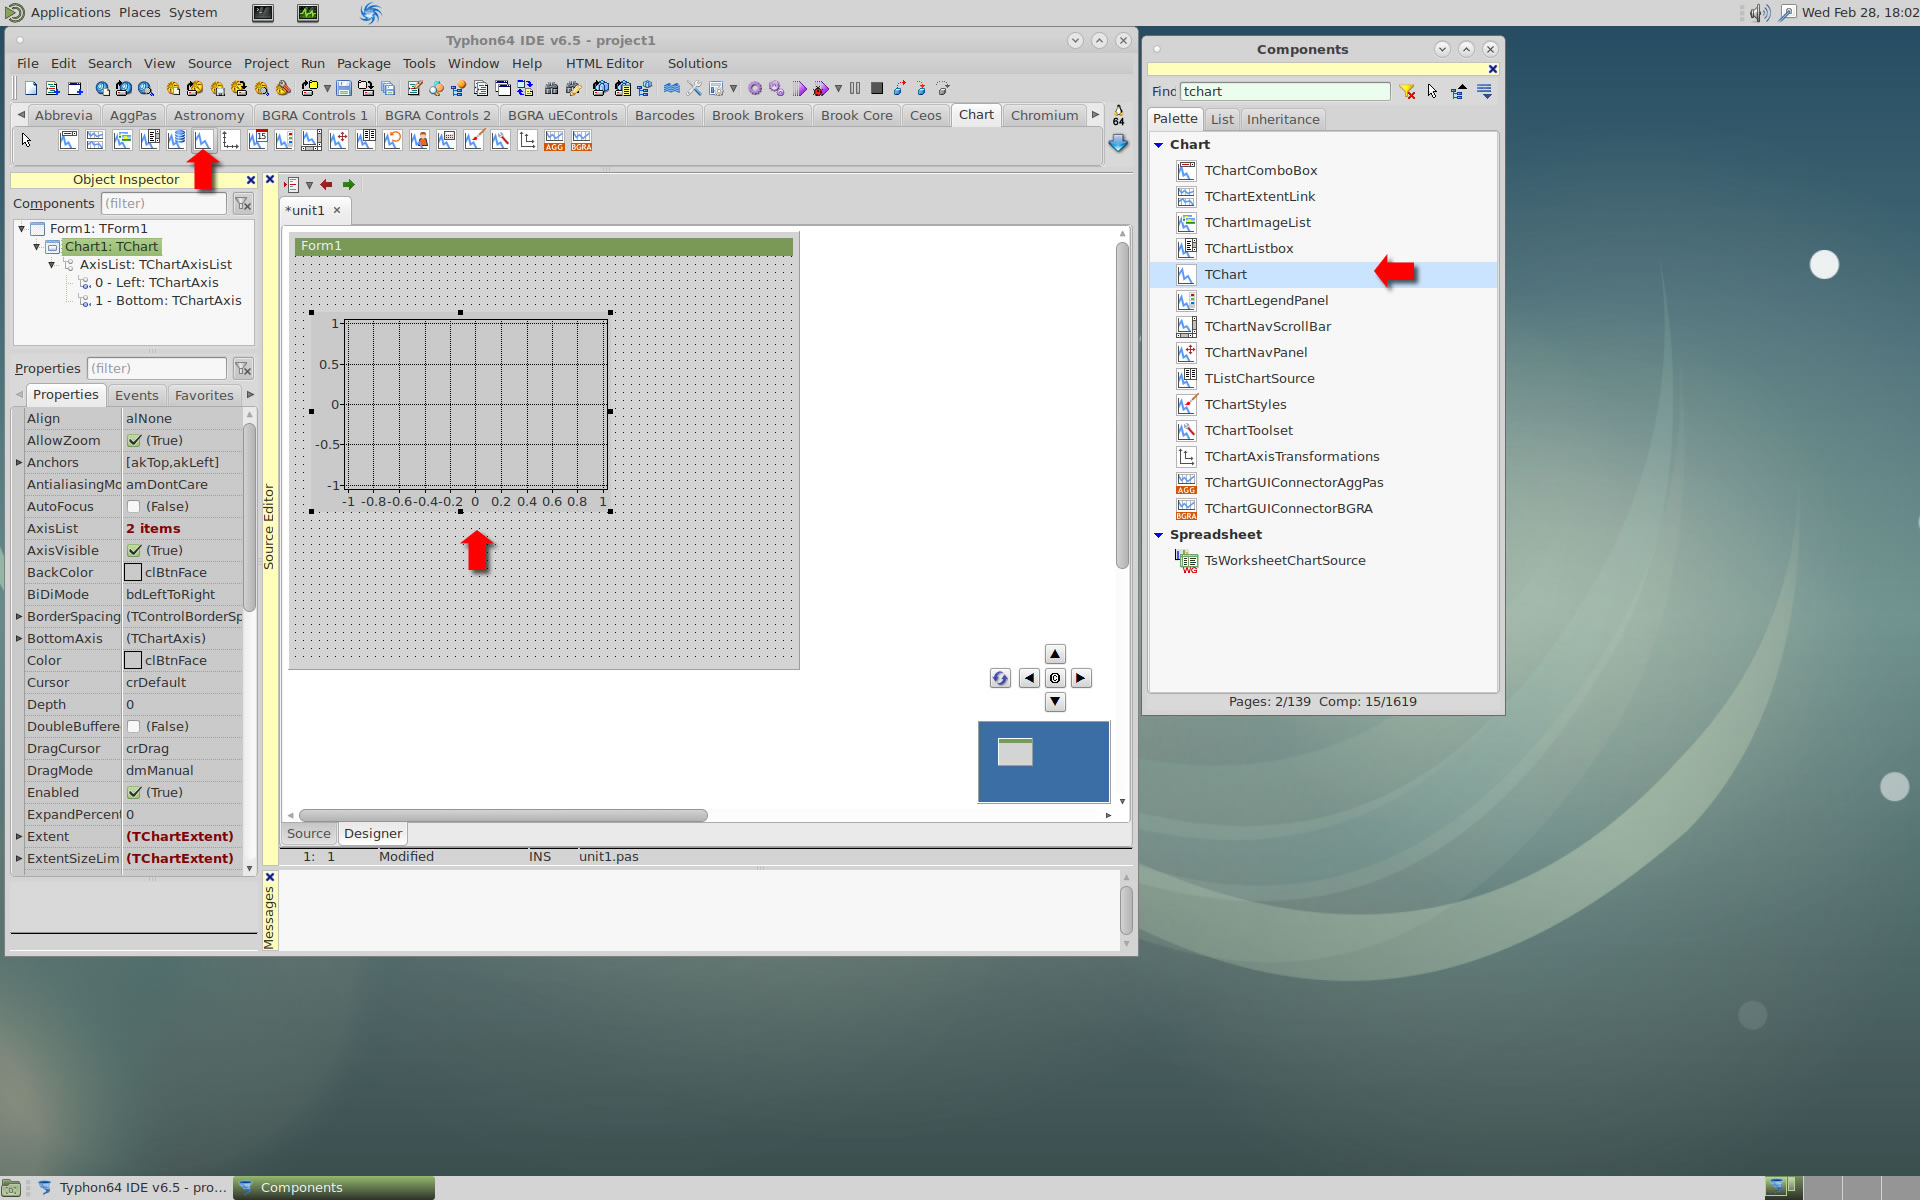Switch to the Inheritance tab in Components
Viewport: 1920px width, 1200px height.
[1283, 120]
